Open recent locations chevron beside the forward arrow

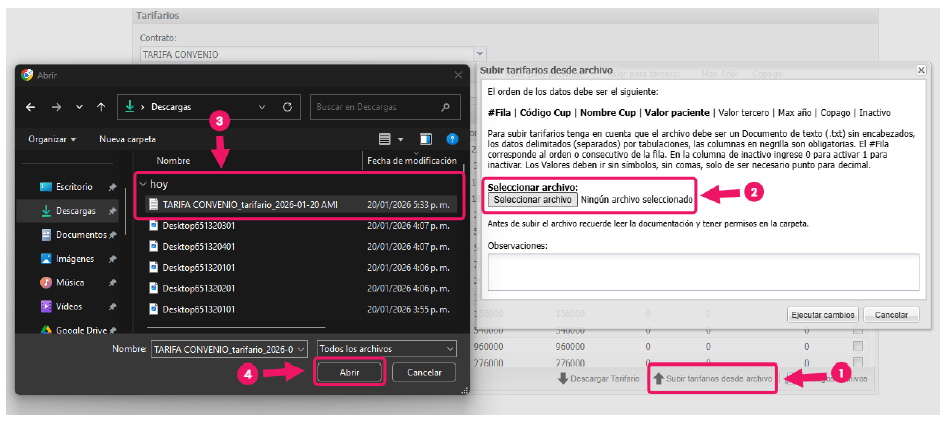click(x=79, y=107)
